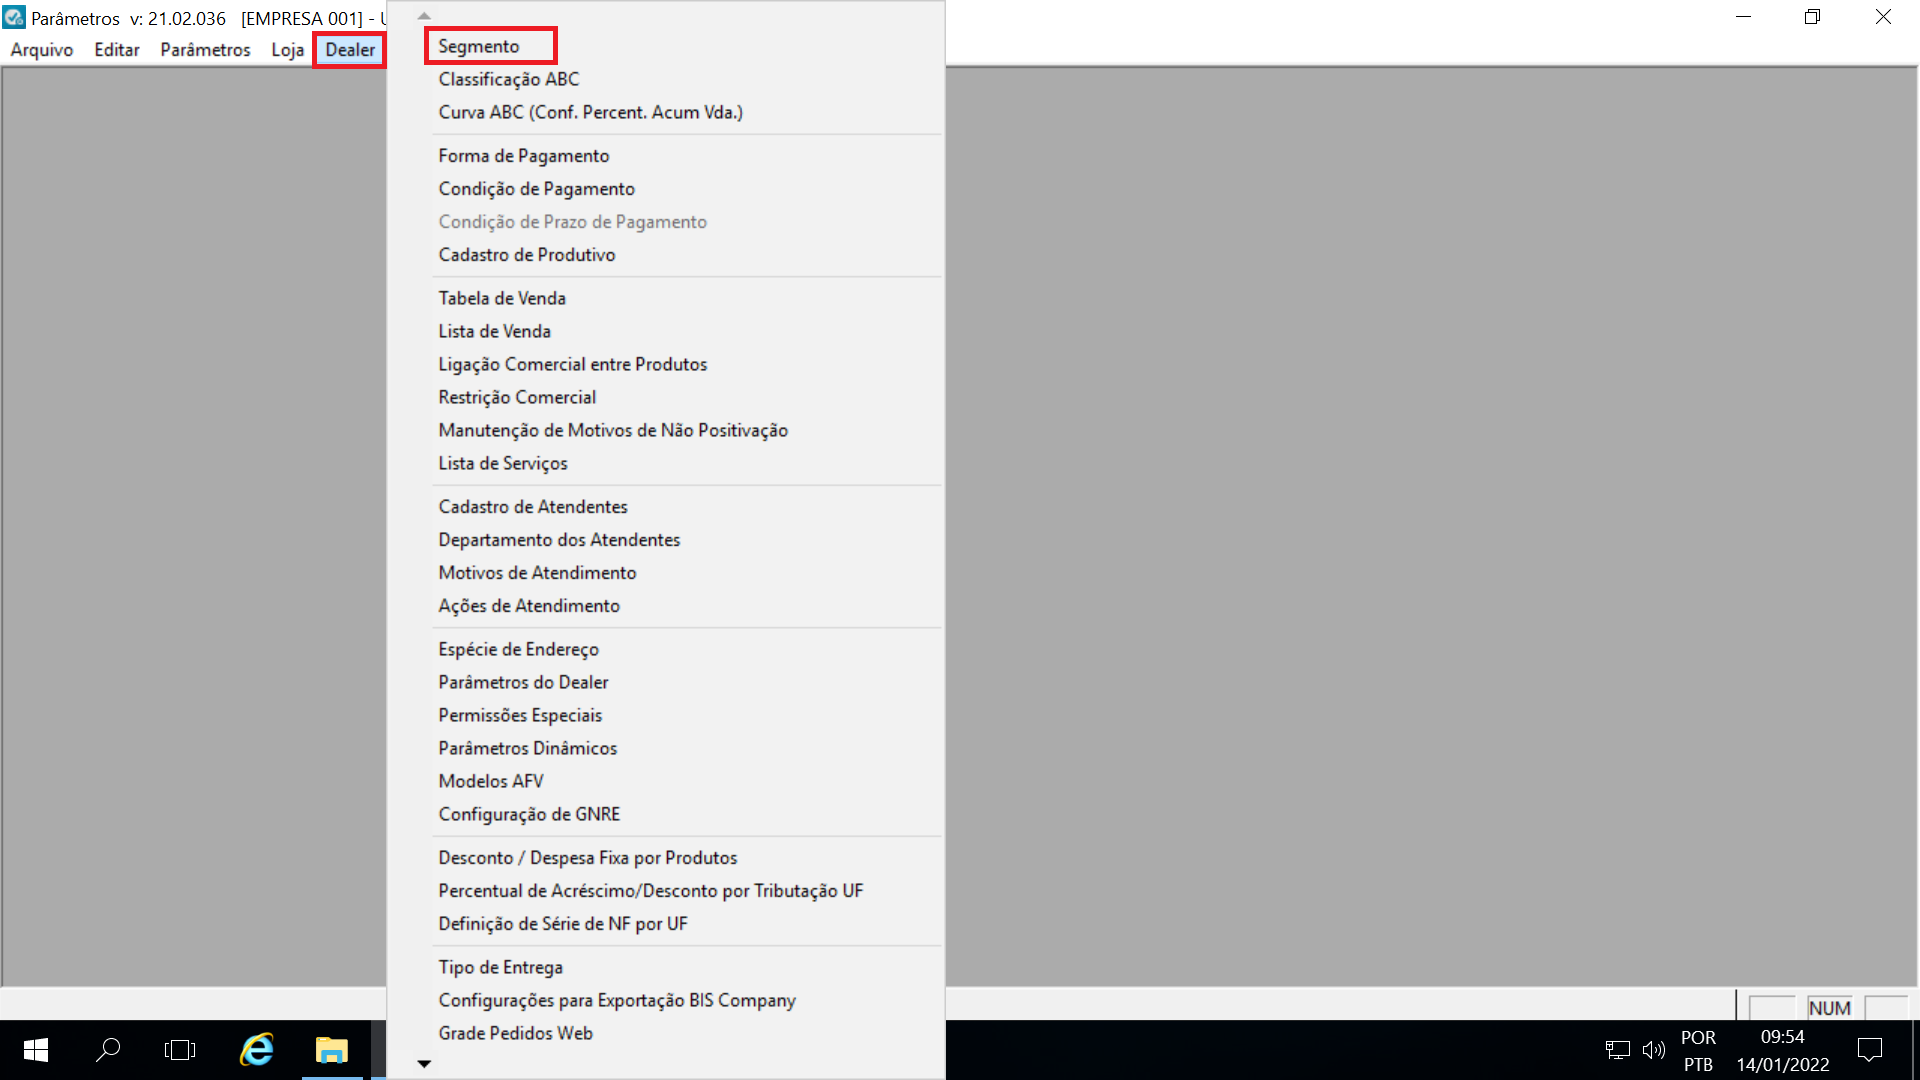Screen dimensions: 1920x1080
Task: Click the volume speaker tray icon
Action: [1654, 1050]
